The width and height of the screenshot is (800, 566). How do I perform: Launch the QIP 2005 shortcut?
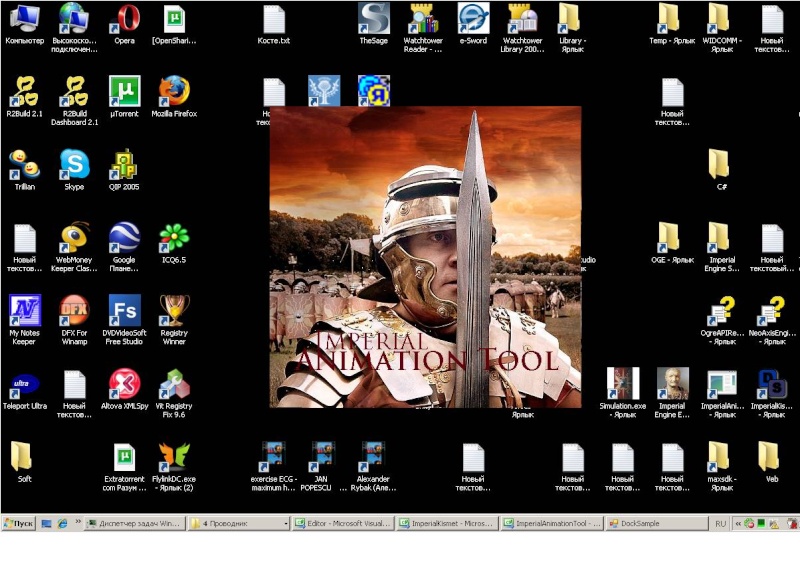(124, 170)
